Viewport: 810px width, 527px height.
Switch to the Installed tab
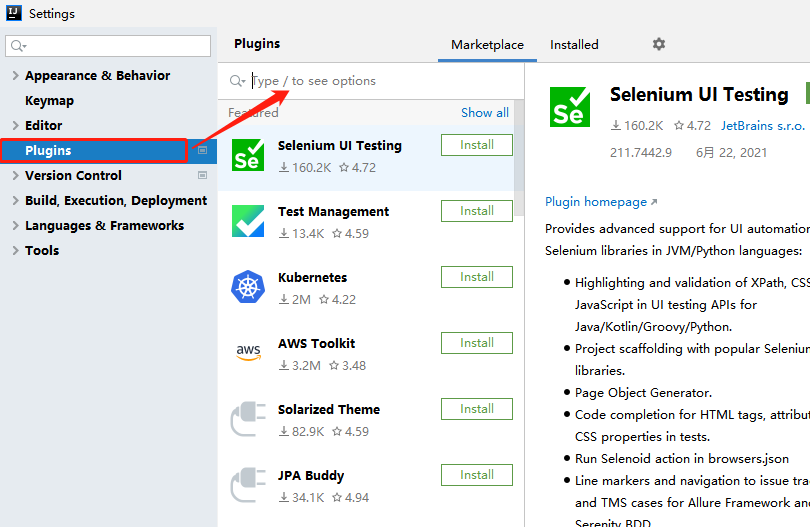[x=574, y=45]
